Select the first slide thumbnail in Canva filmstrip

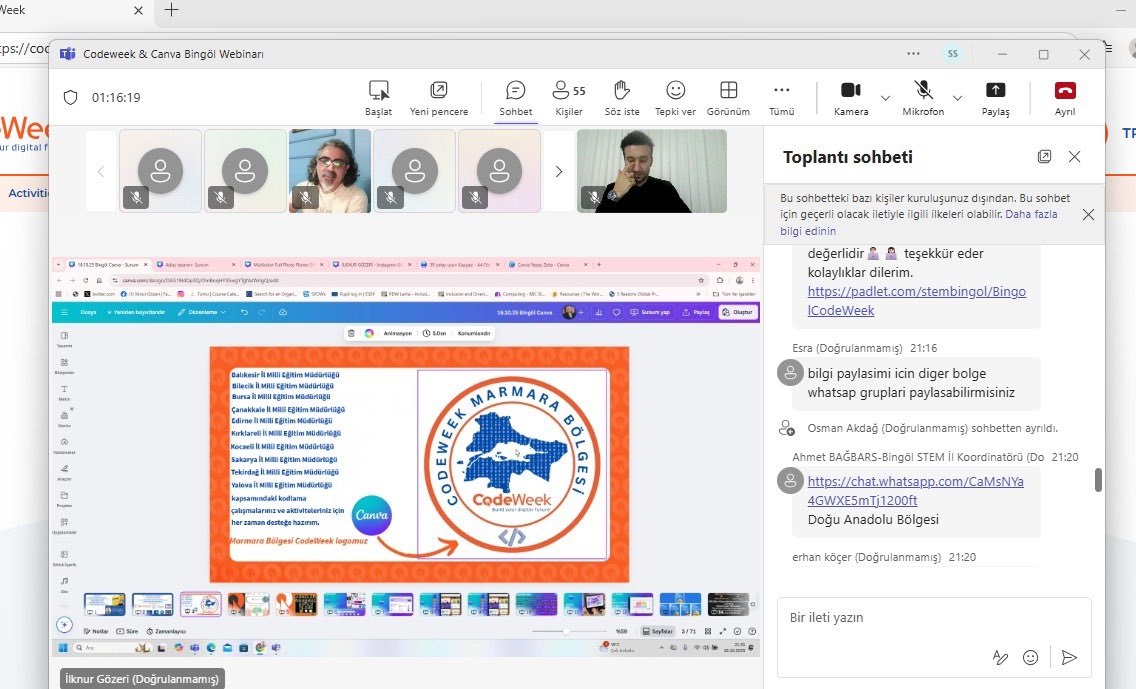point(104,604)
